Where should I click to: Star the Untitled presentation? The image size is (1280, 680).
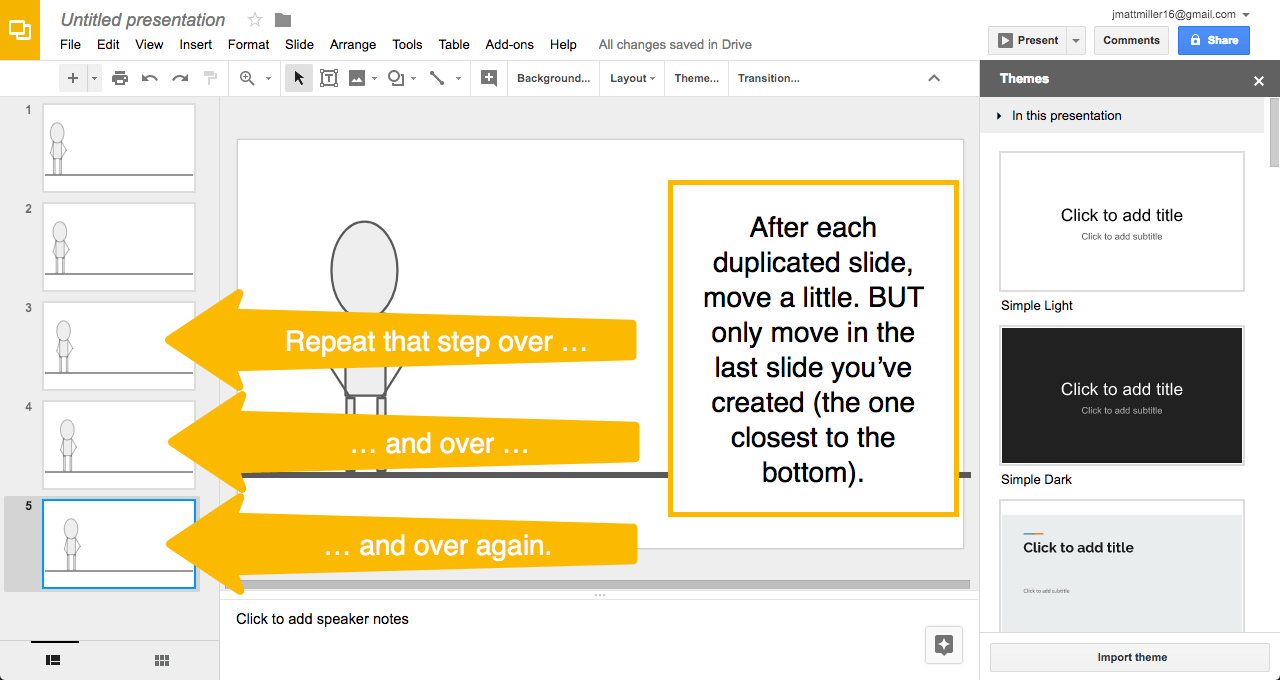click(255, 20)
